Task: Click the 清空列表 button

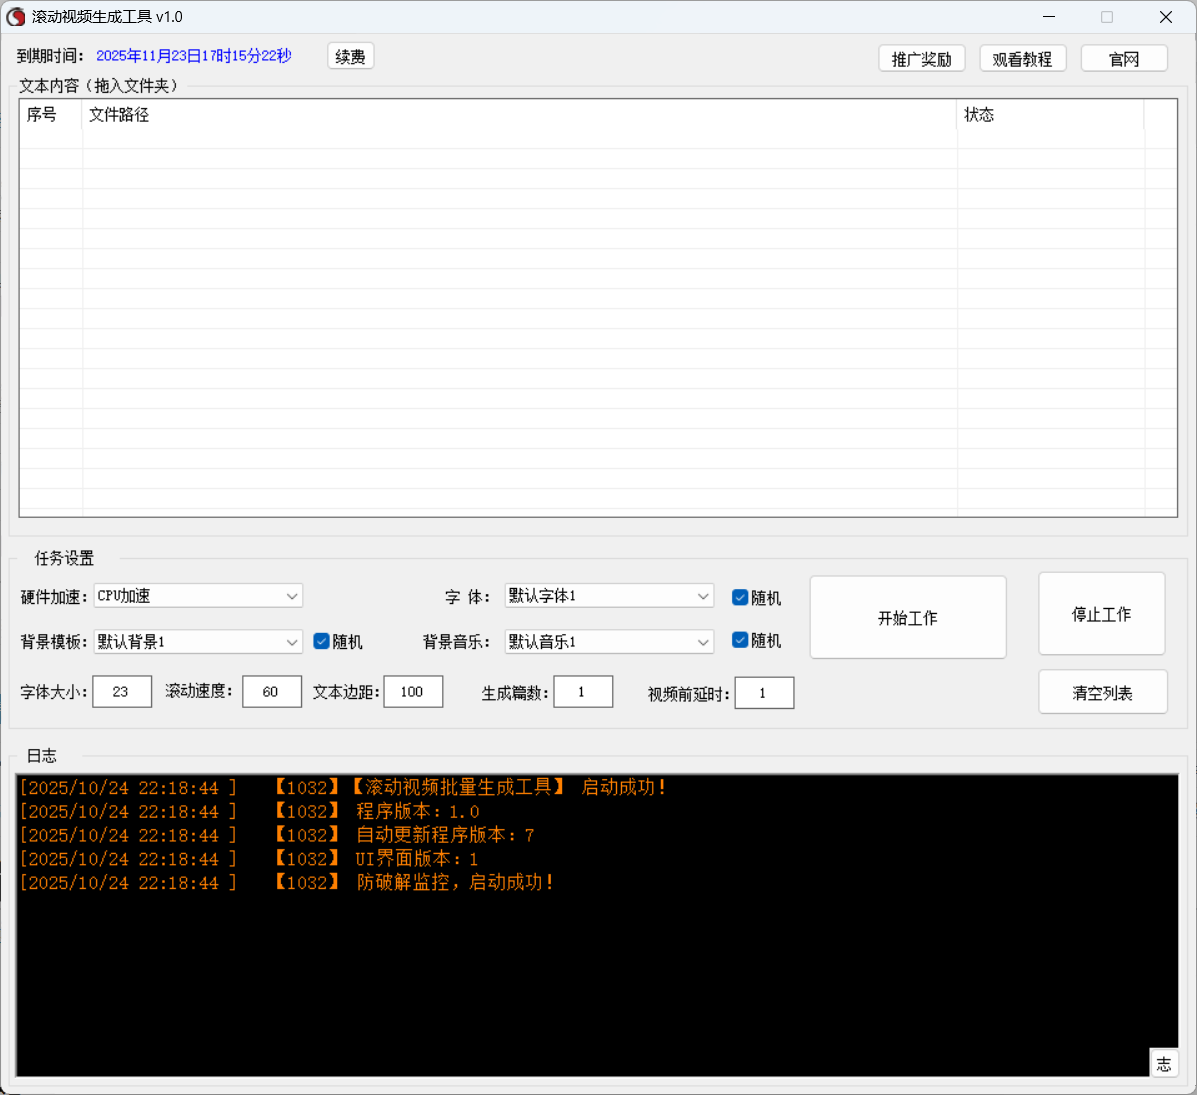Action: [x=1102, y=692]
